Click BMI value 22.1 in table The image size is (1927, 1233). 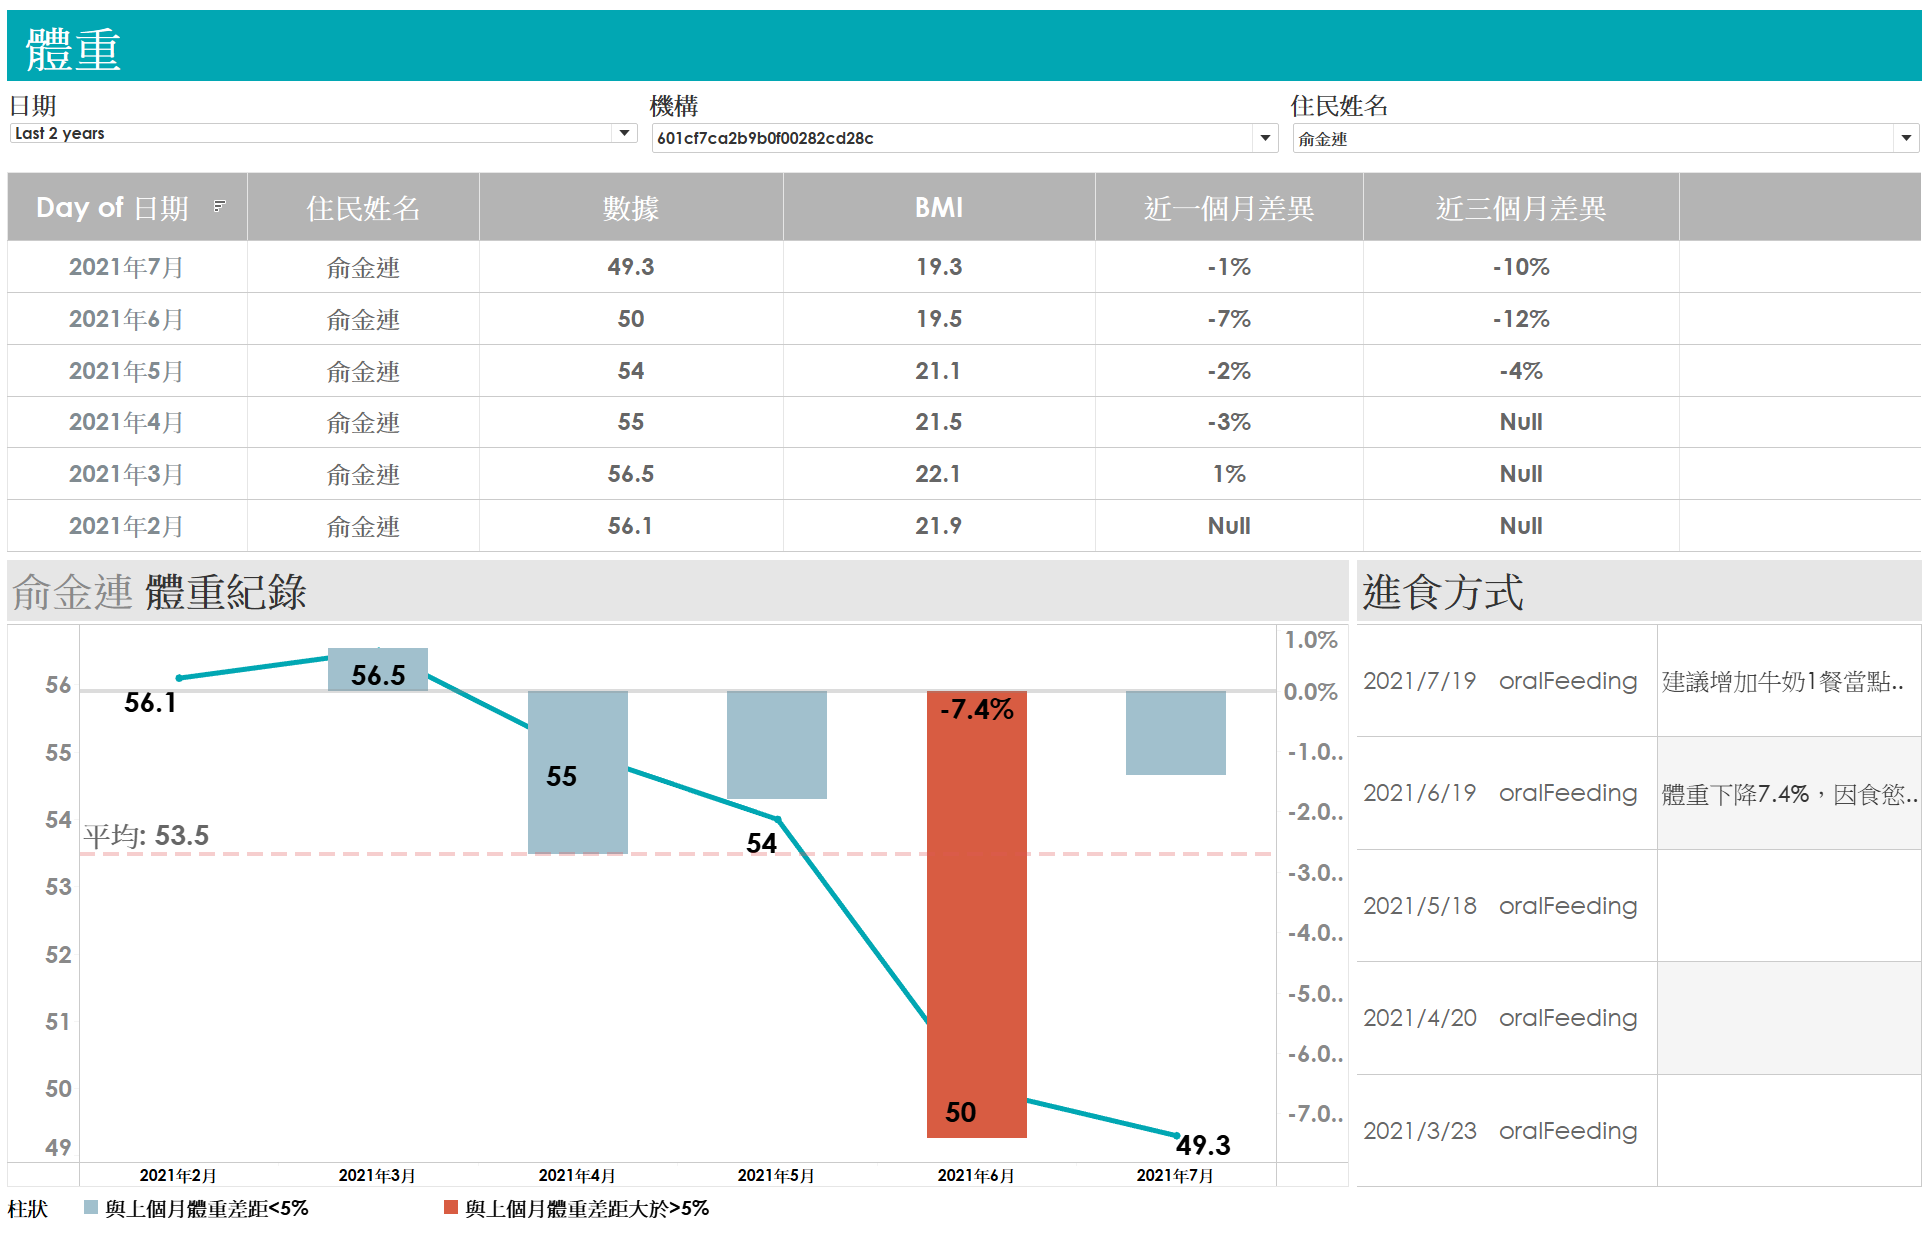[939, 474]
